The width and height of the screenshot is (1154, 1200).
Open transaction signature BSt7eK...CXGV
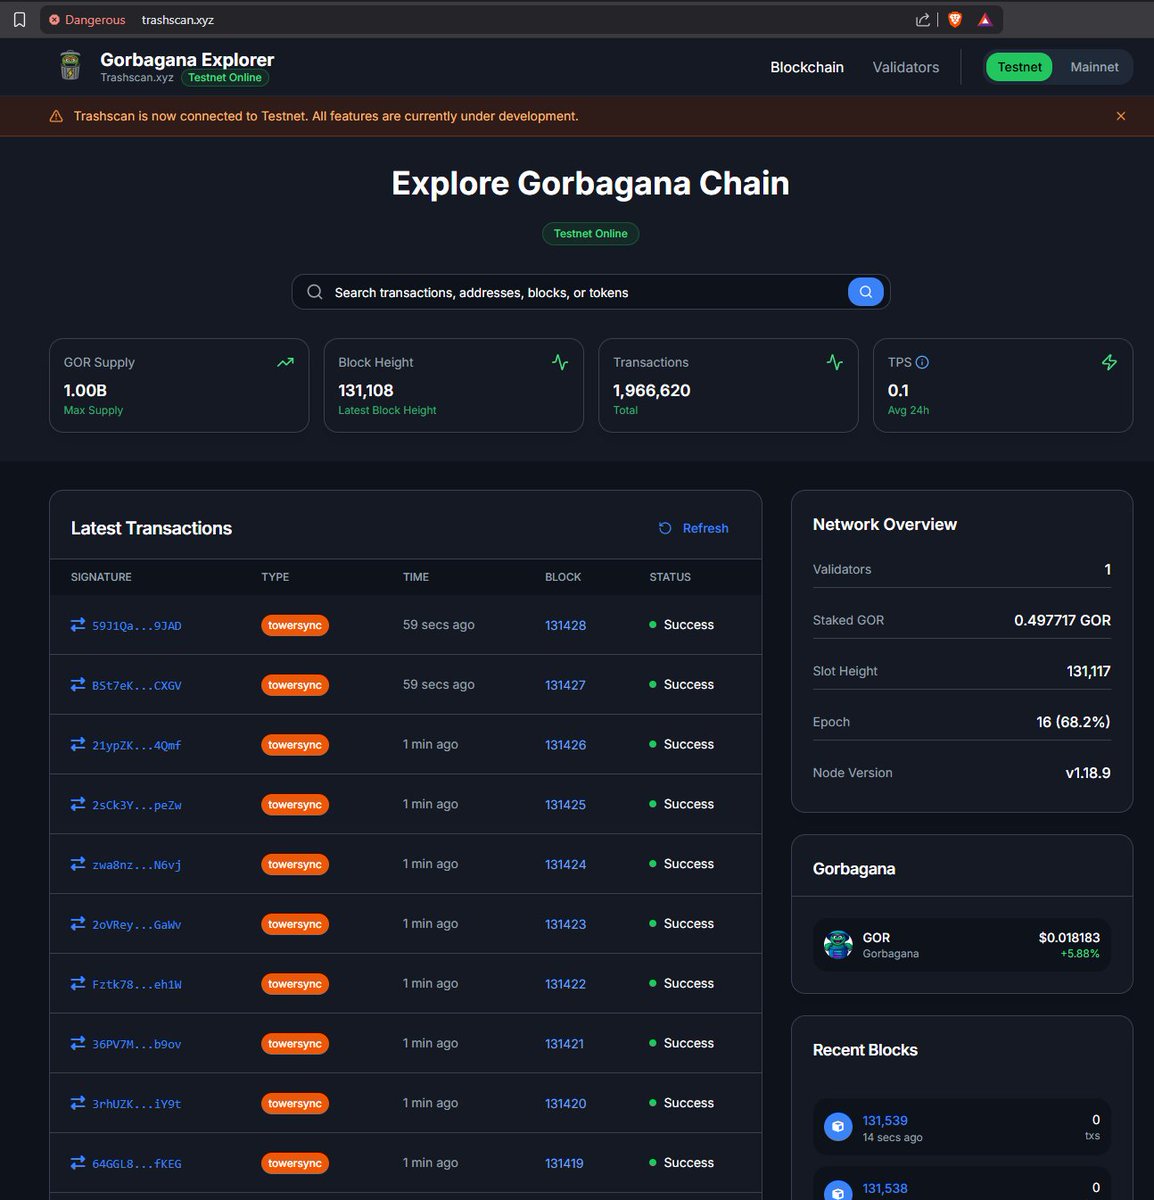tap(137, 686)
